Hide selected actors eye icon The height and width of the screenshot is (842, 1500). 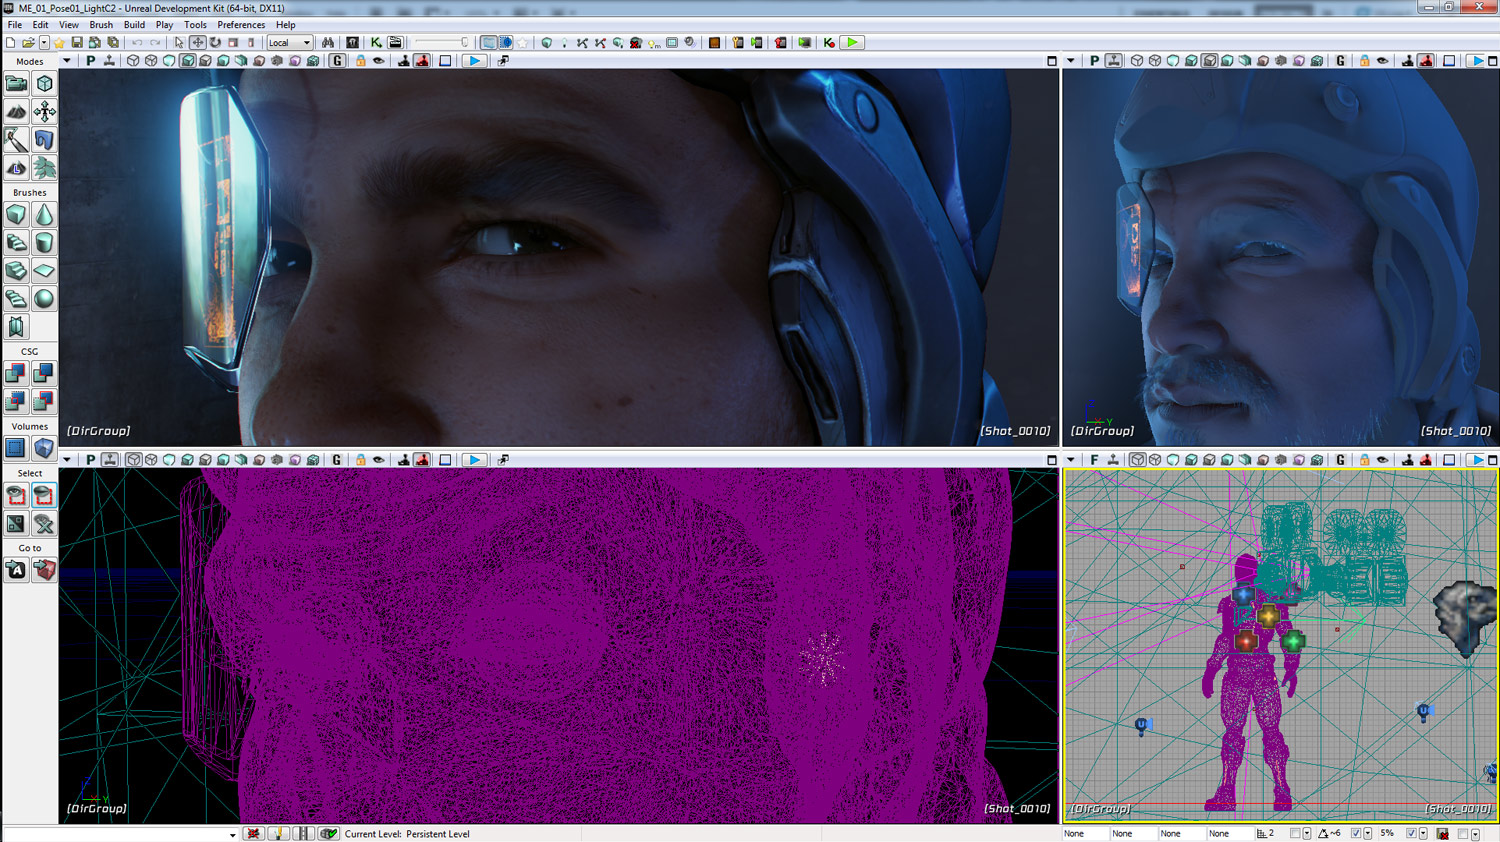[44, 496]
